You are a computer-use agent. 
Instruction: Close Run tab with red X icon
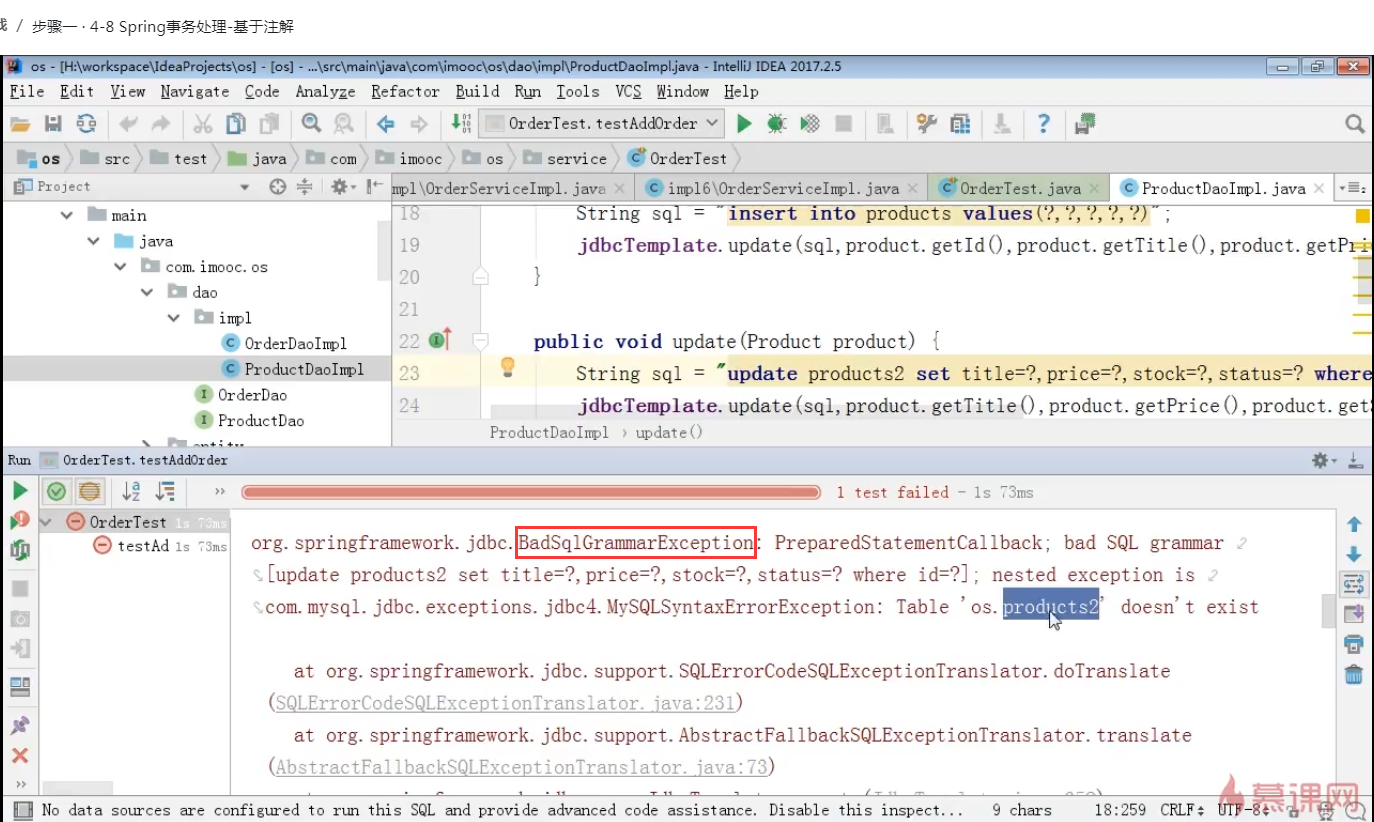tap(20, 756)
